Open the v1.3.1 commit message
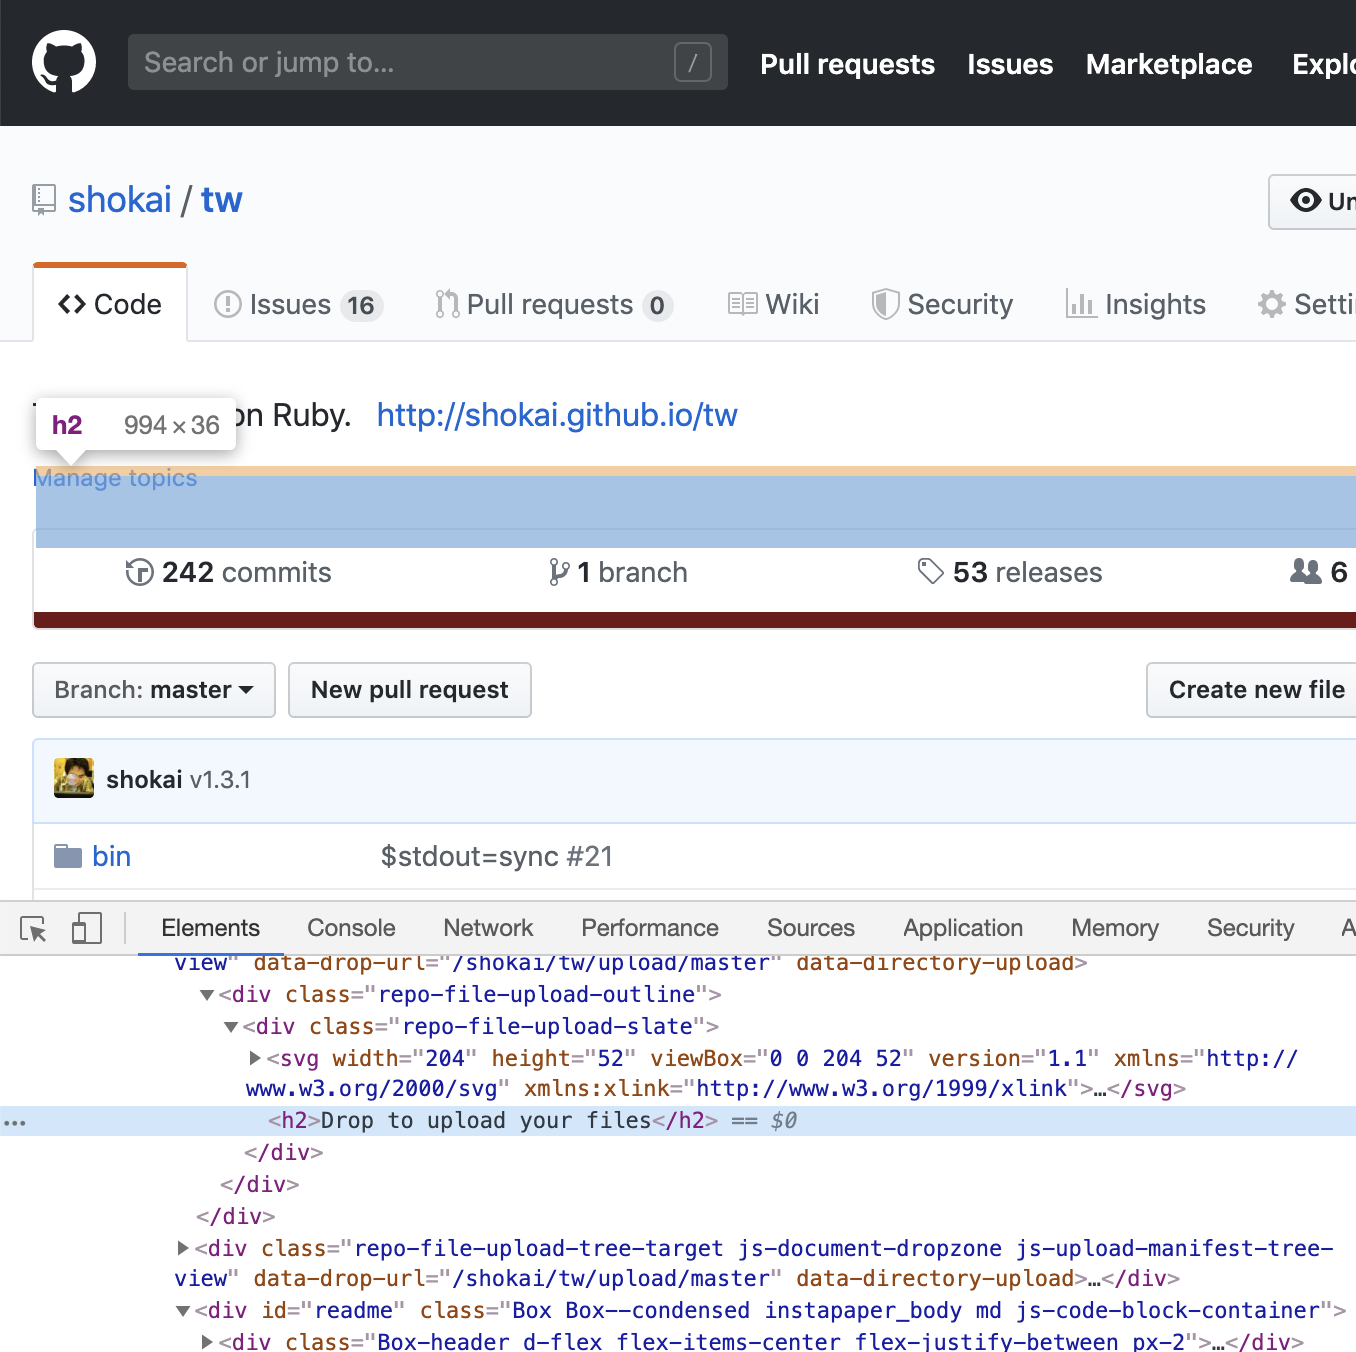1356x1352 pixels. (221, 780)
